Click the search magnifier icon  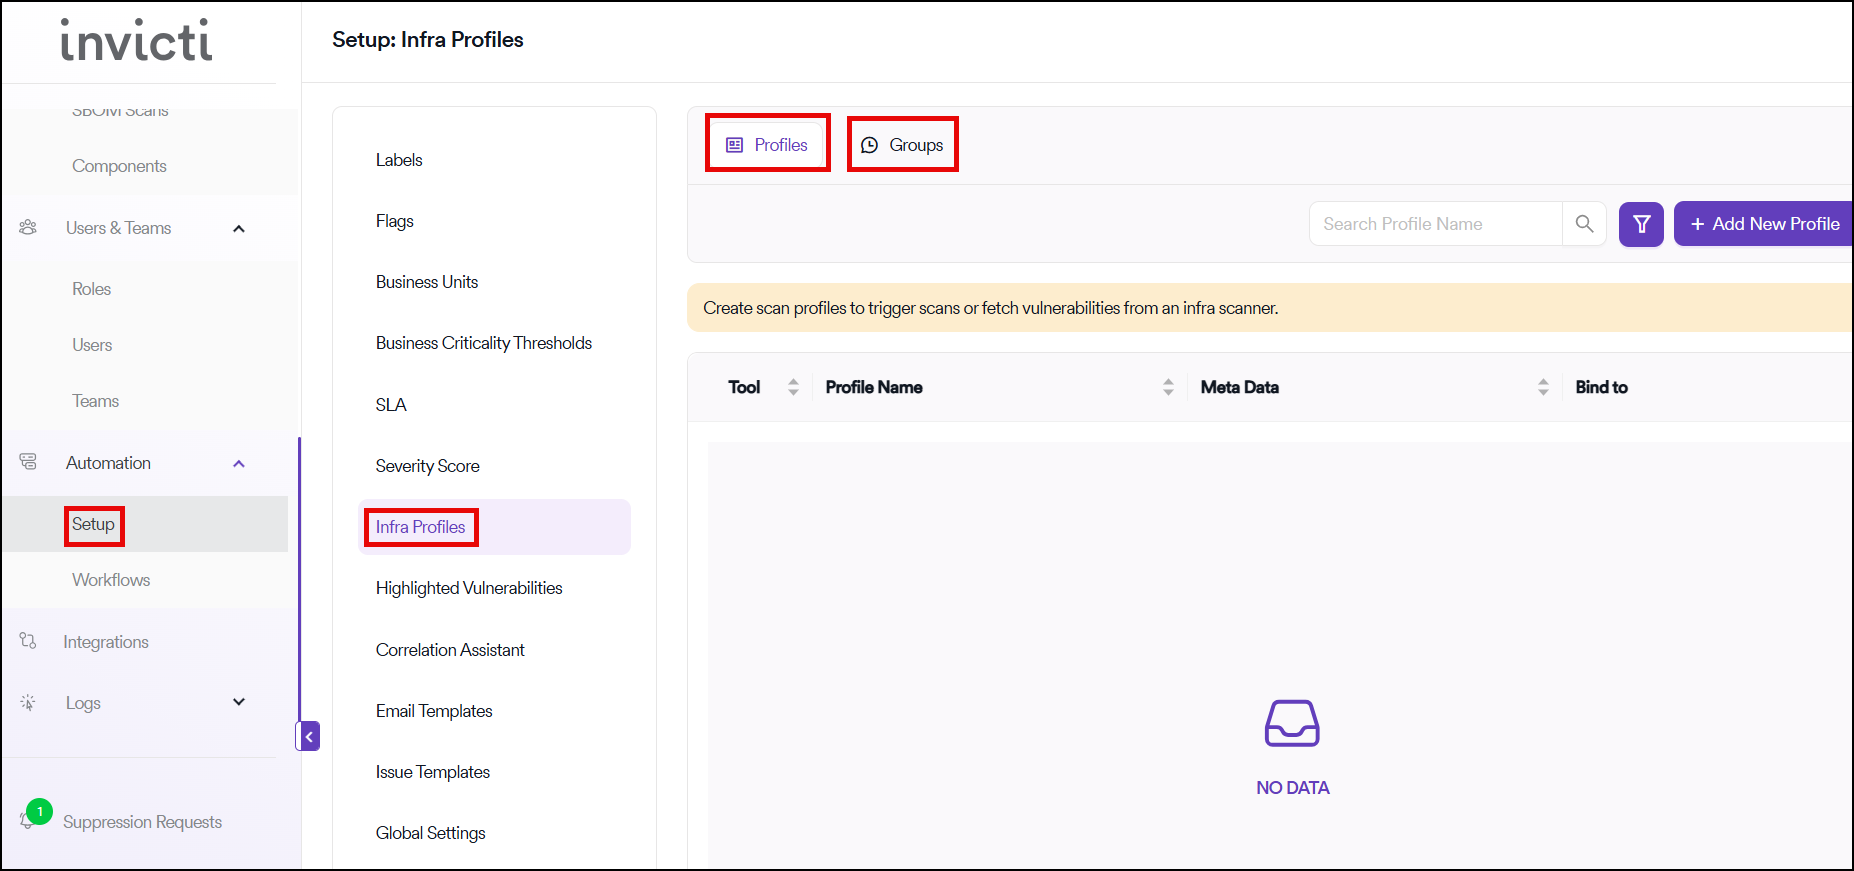click(1584, 224)
